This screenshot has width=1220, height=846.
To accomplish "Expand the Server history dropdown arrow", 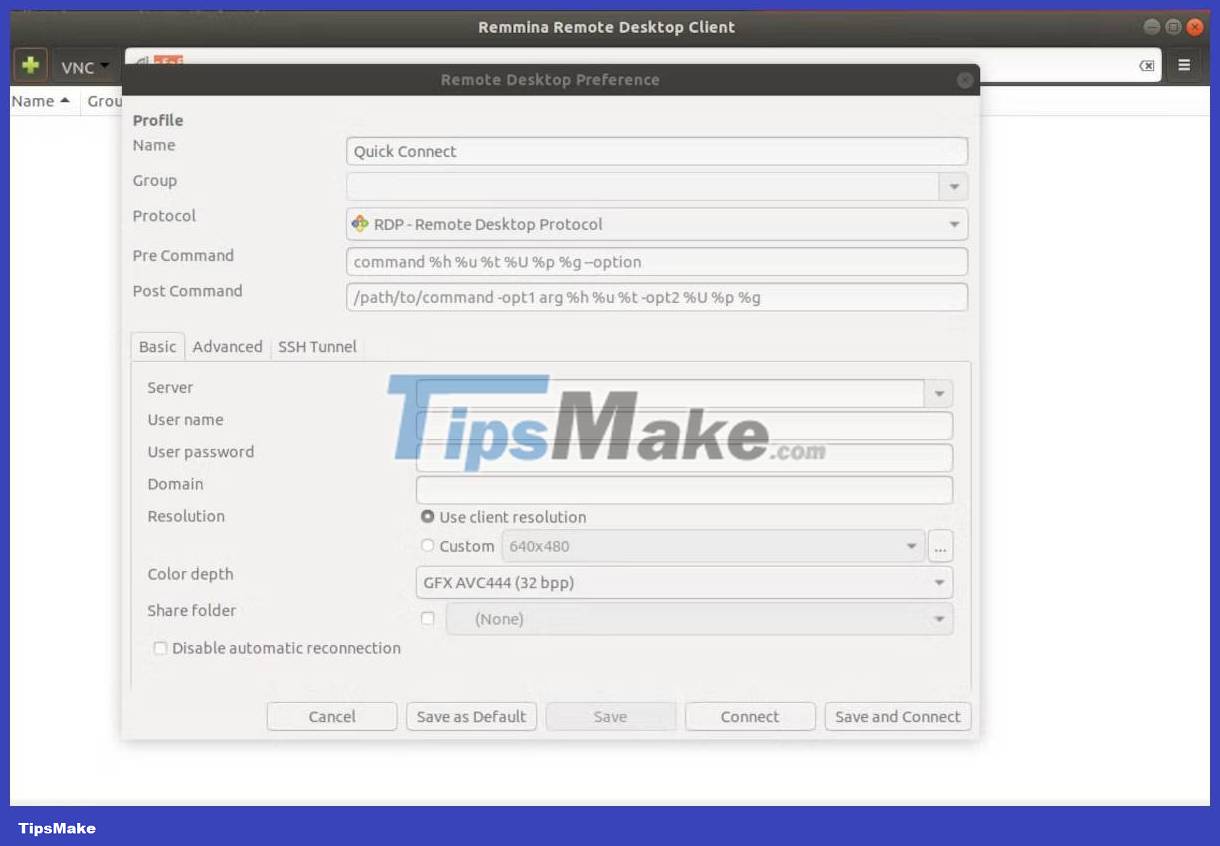I will [x=939, y=394].
